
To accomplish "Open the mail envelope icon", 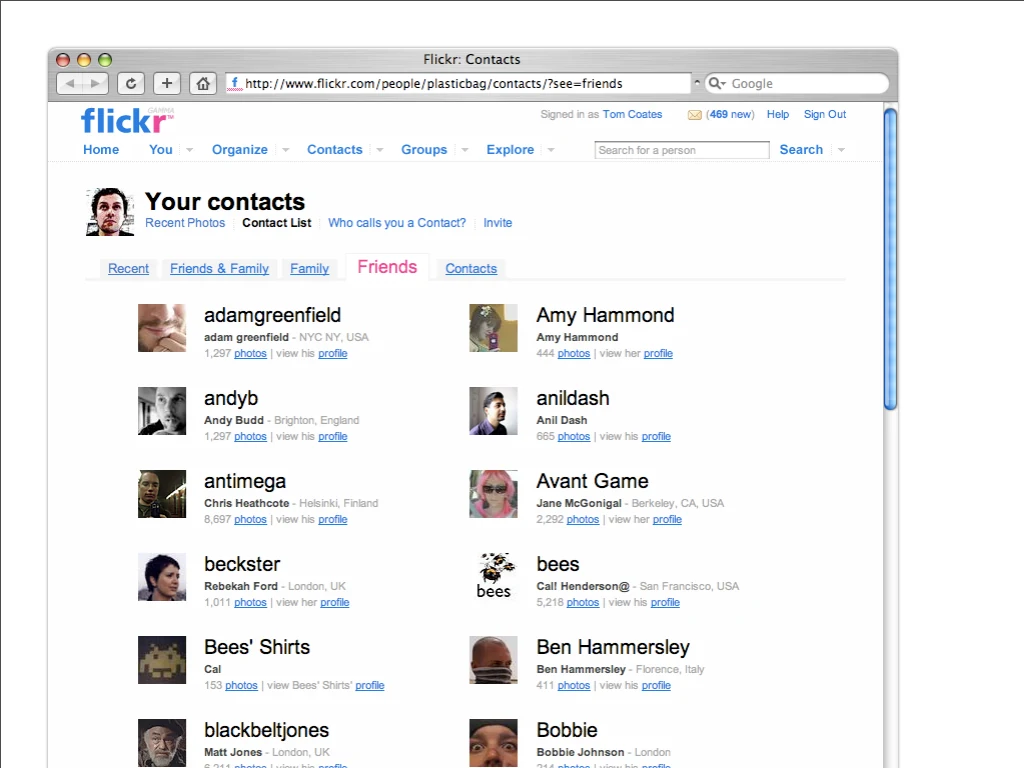I will click(695, 115).
